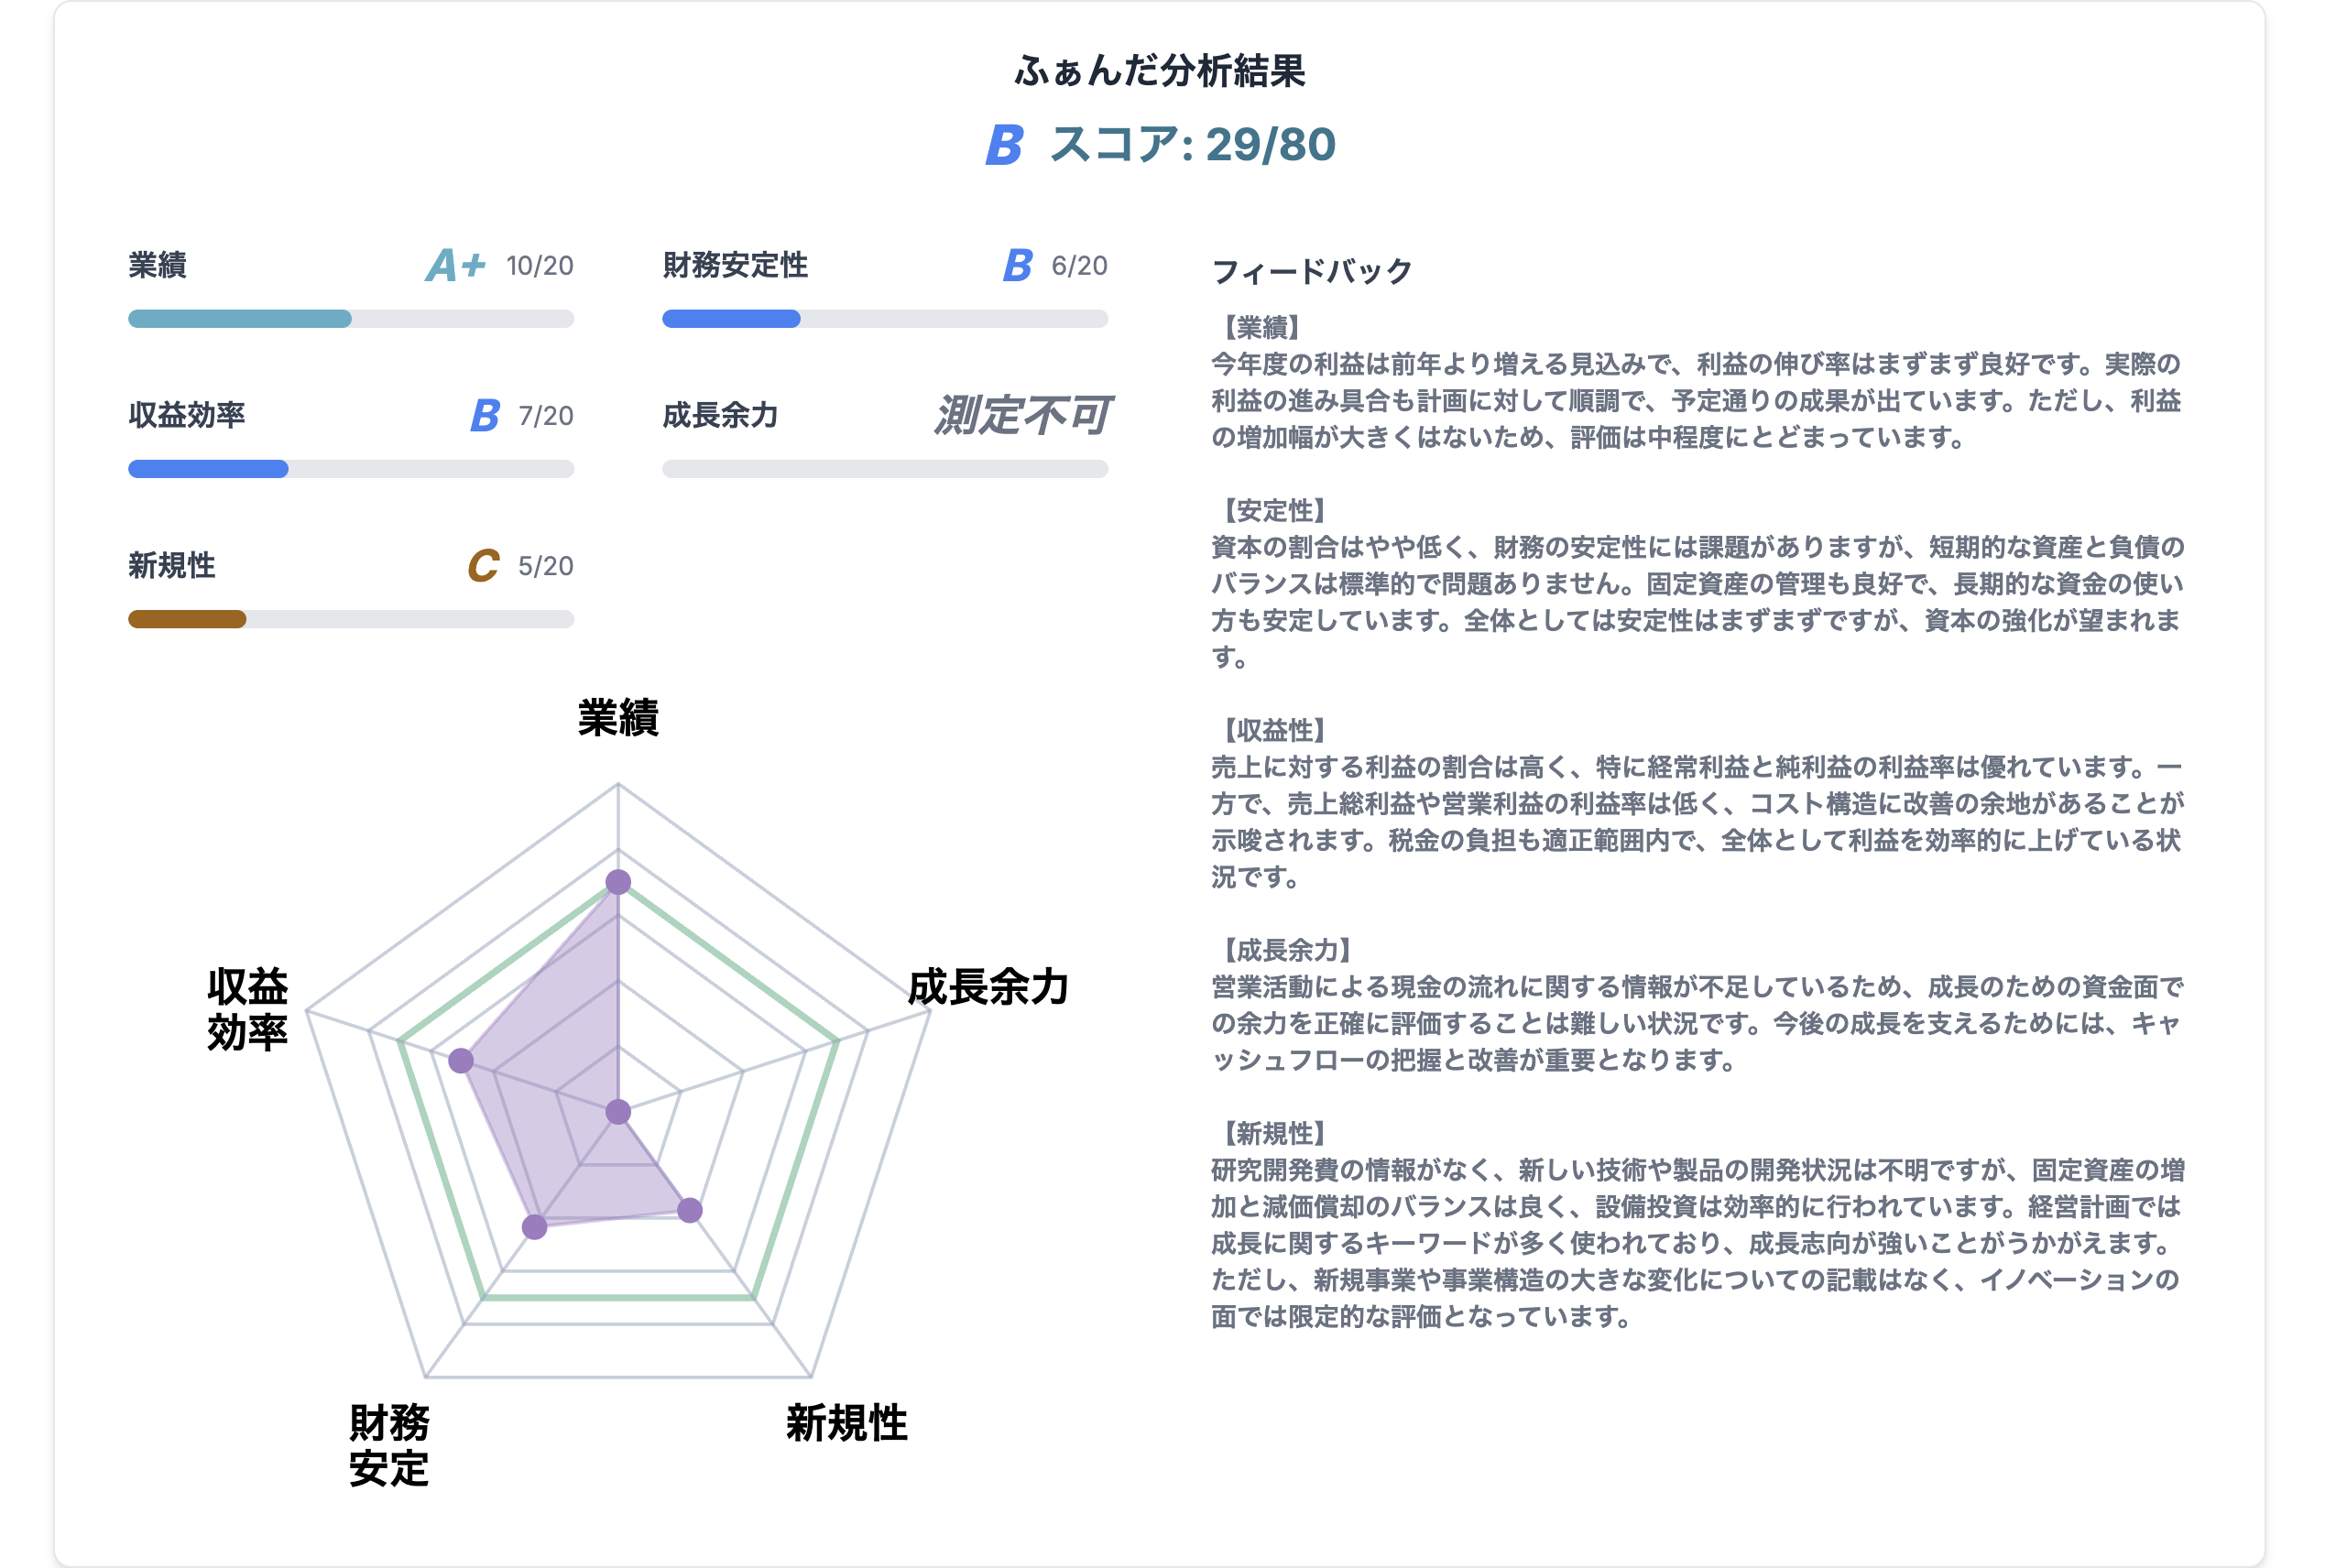This screenshot has height=1568, width=2325.
Task: Click the フィードバック section heading
Action: [1312, 271]
